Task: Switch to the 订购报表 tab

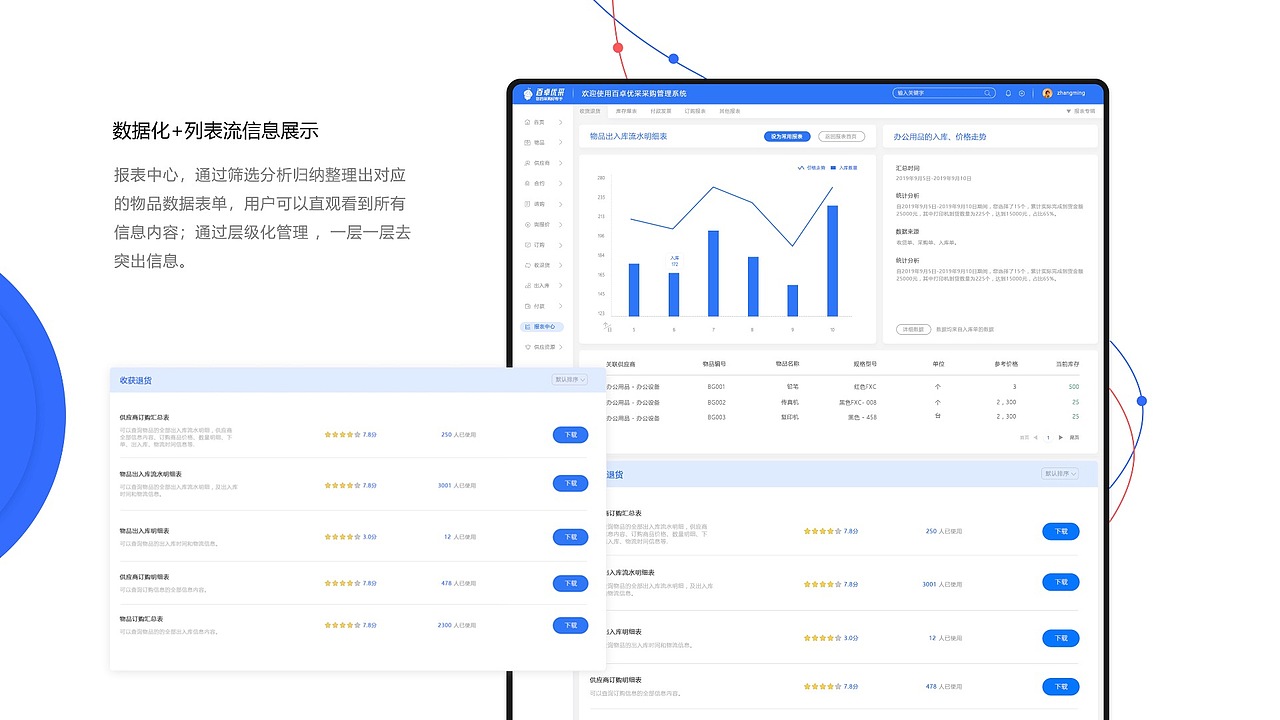Action: coord(695,111)
